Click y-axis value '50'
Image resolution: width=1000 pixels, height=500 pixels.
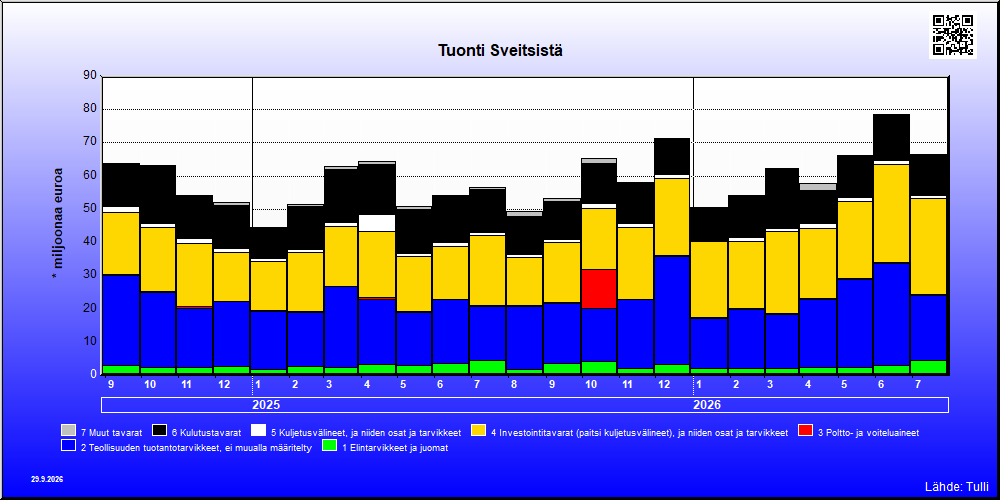pyautogui.click(x=90, y=208)
